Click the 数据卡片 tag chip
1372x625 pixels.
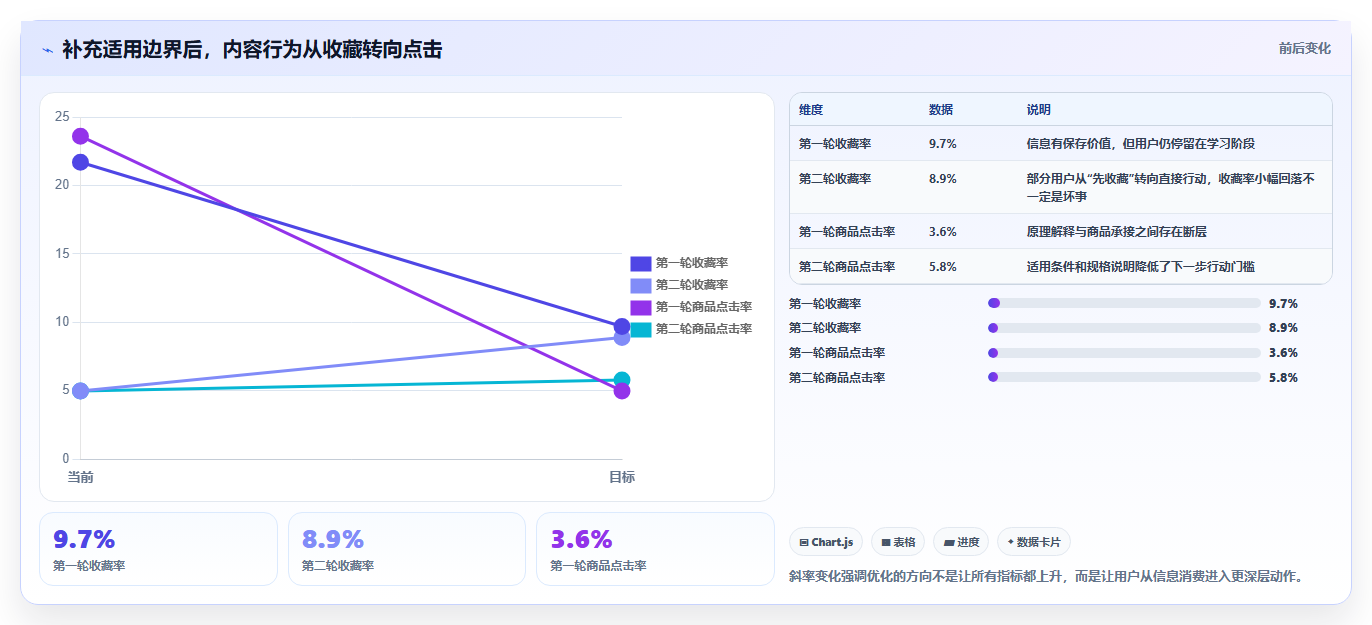1034,542
